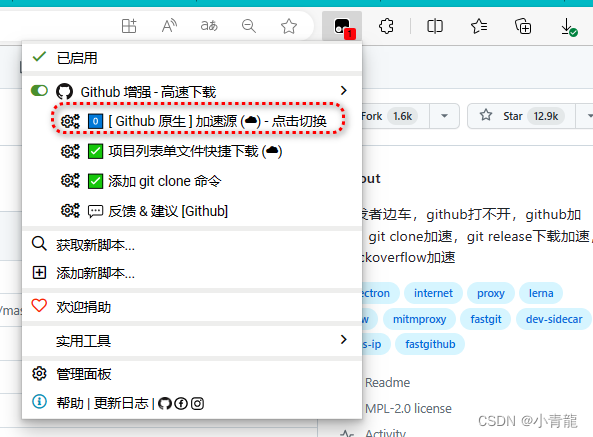593x437 pixels.
Task: Open the mitmproxy topic tag
Action: tap(419, 319)
